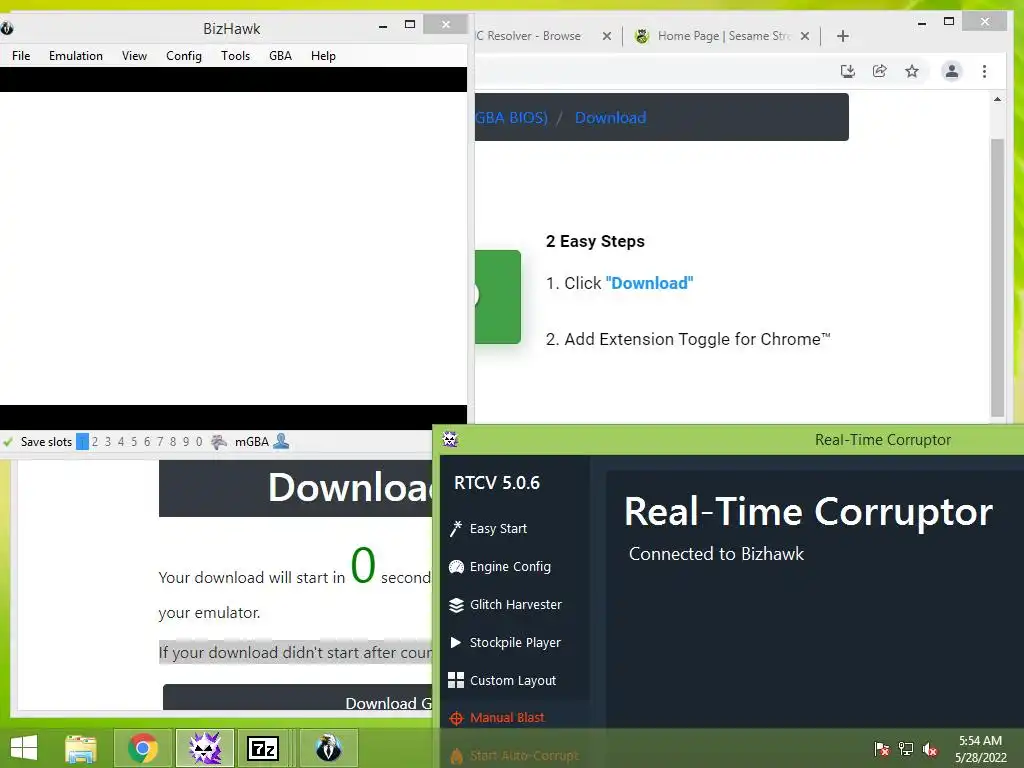The height and width of the screenshot is (768, 1024).
Task: Click the Real-Time Corruptor title bar icon
Action: pos(450,439)
